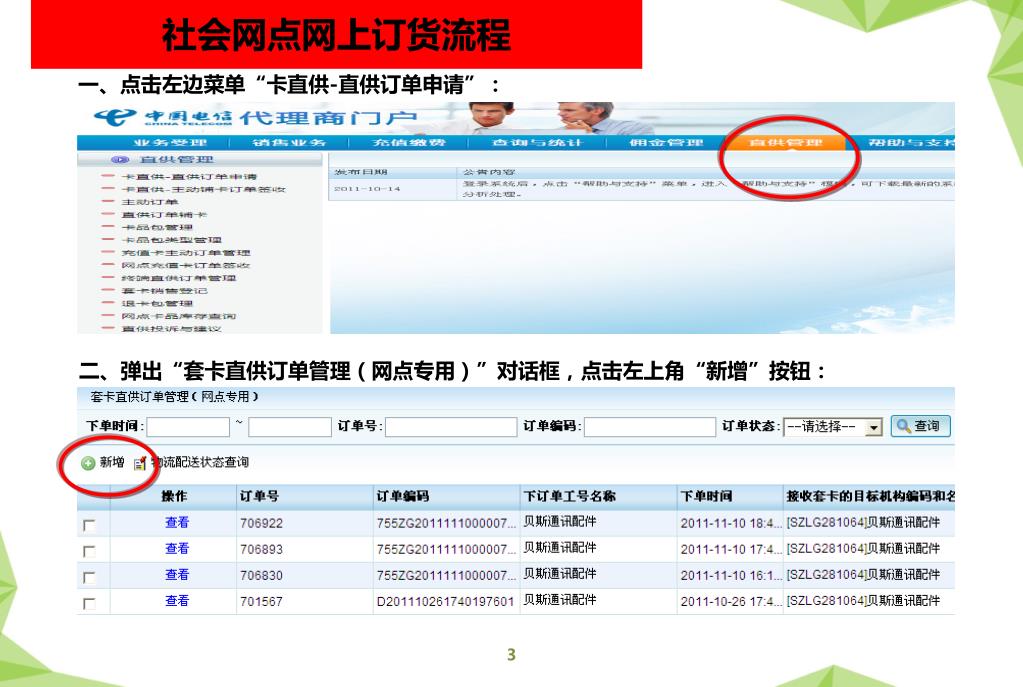This screenshot has height=687, width=1023.
Task: Focus the 订单编码 input field
Action: [650, 427]
